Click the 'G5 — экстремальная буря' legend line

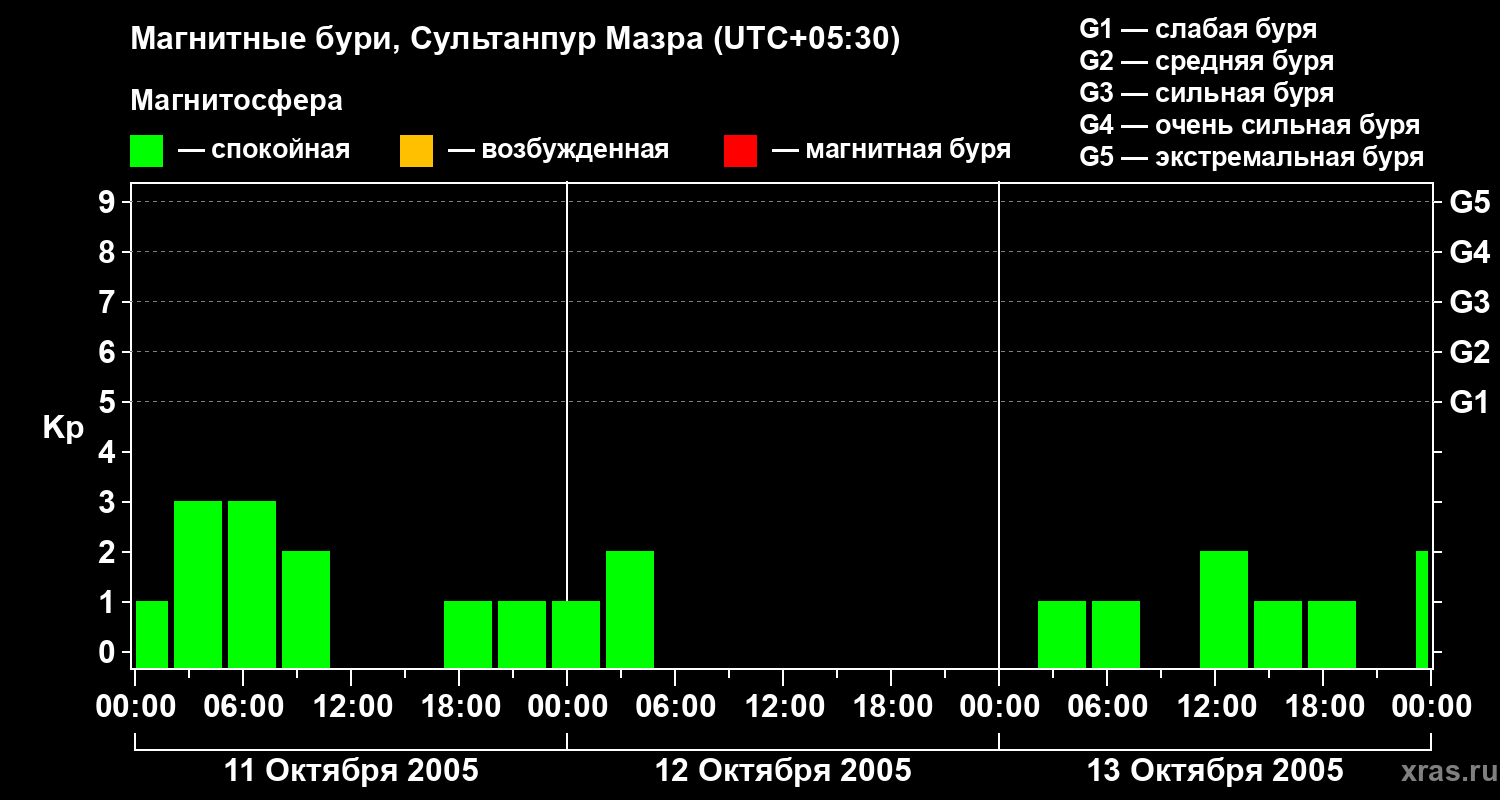tap(1251, 157)
